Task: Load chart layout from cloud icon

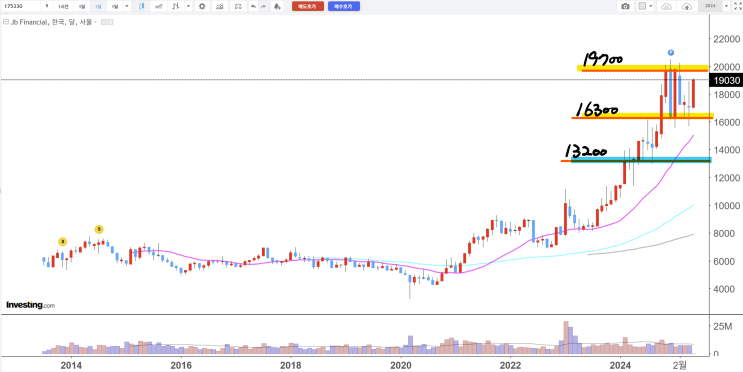Action: coord(667,6)
